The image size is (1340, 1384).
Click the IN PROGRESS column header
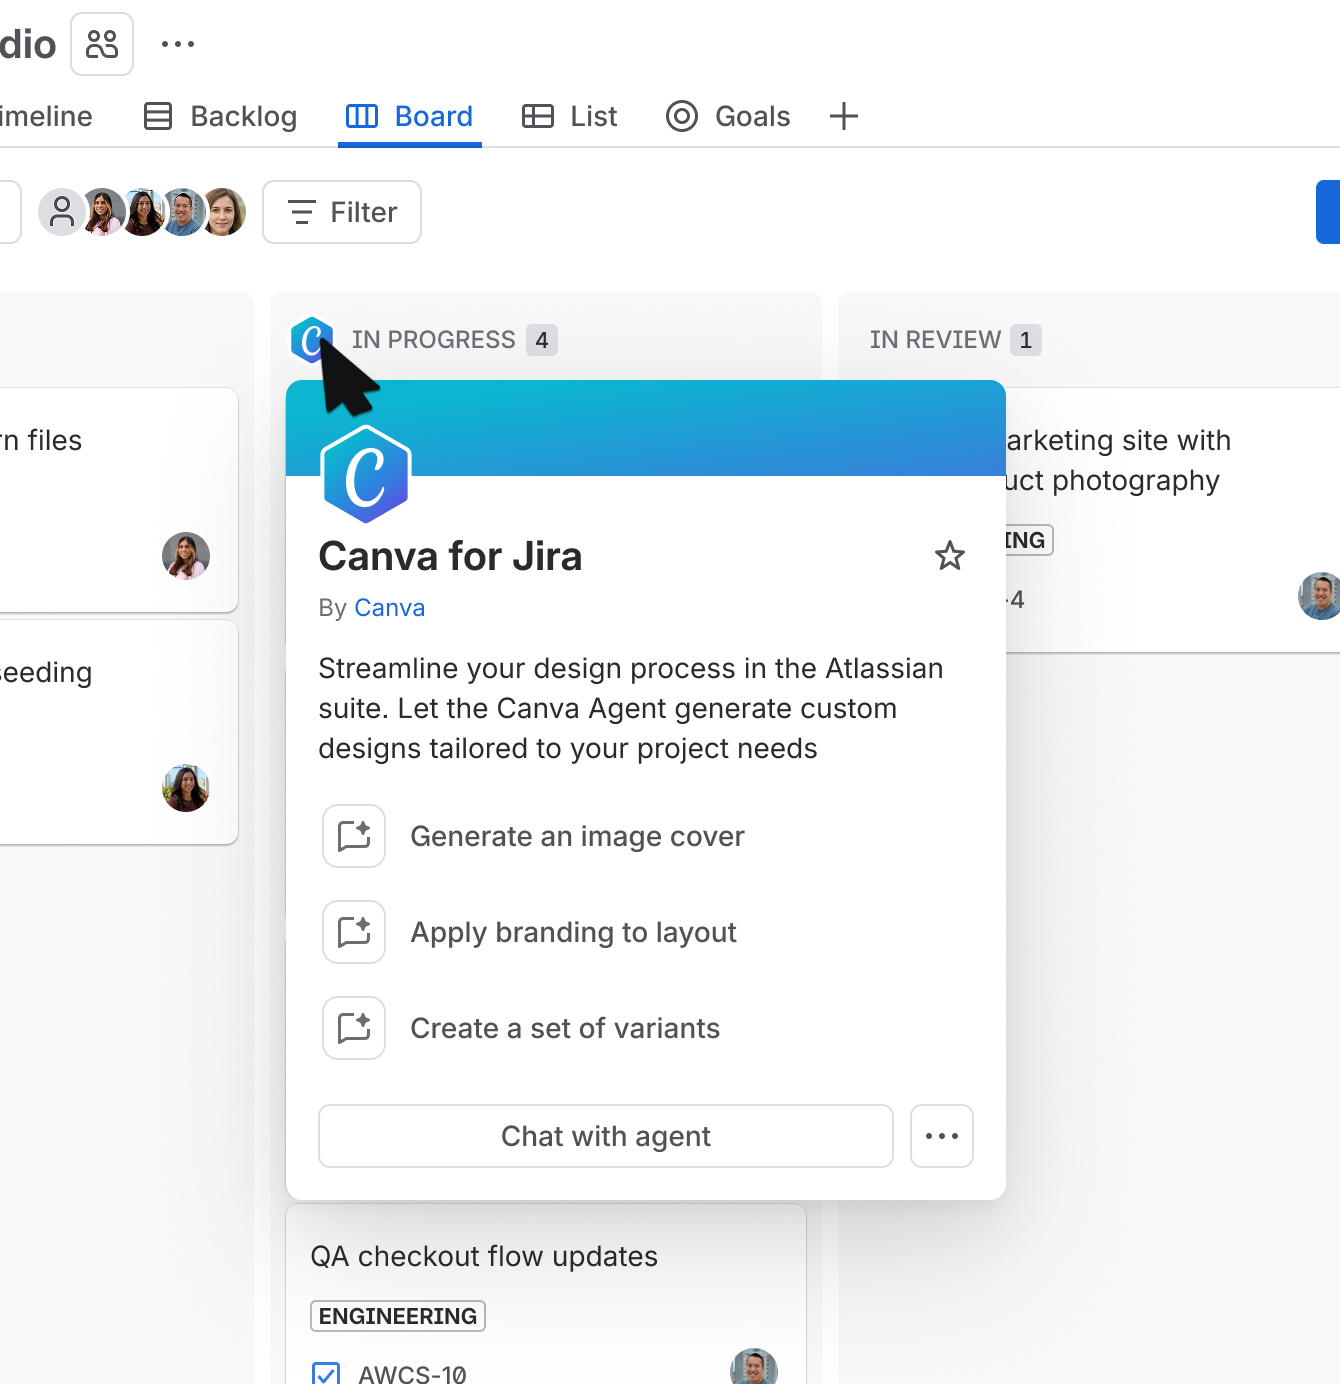pyautogui.click(x=433, y=340)
